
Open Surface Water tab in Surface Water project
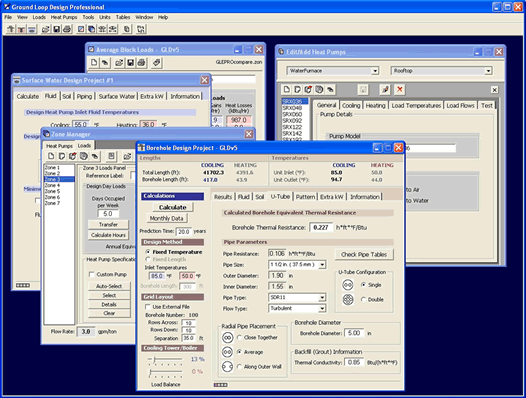pyautogui.click(x=116, y=96)
